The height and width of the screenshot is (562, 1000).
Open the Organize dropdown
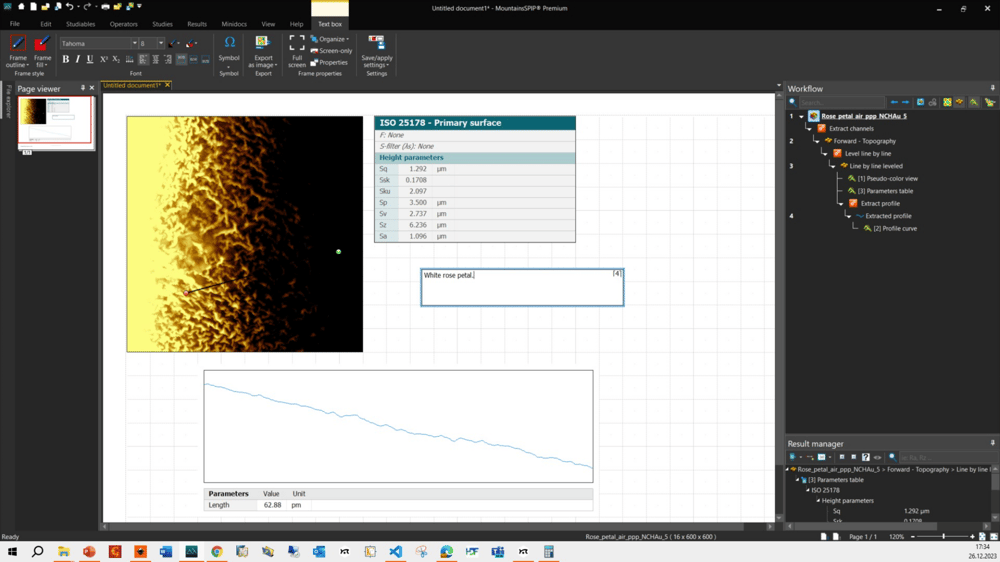pos(330,39)
